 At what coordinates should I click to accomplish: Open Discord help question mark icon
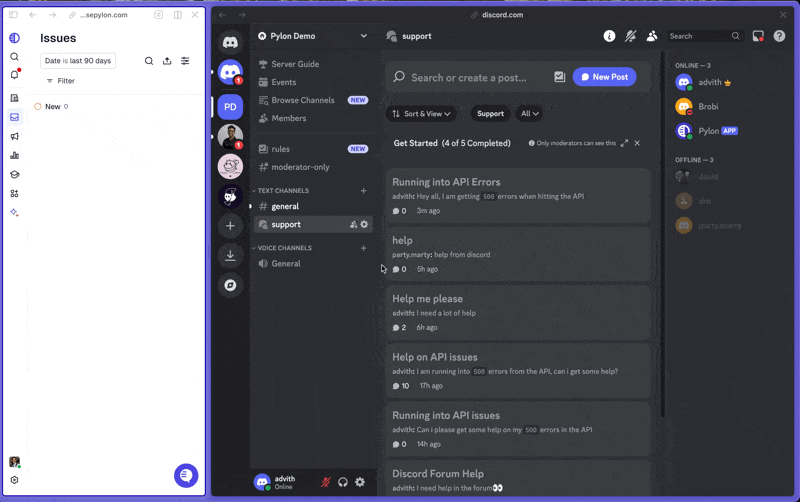coord(779,36)
